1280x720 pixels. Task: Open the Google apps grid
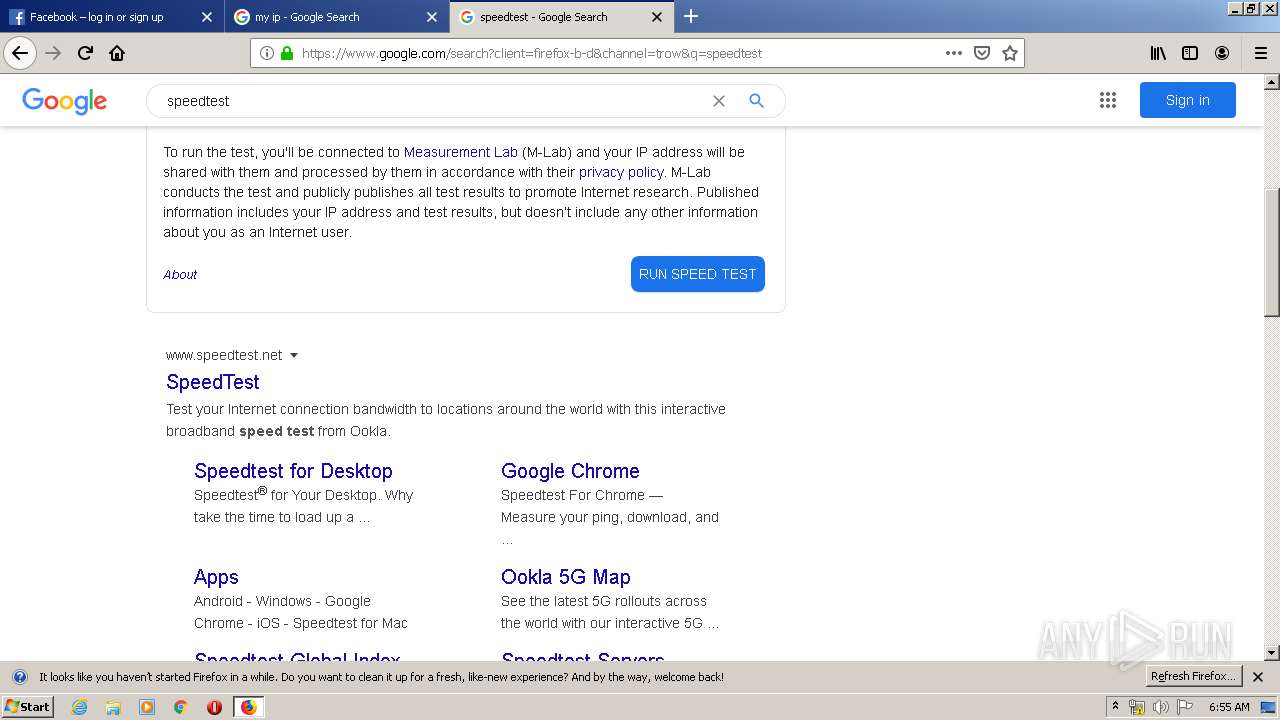click(1107, 100)
